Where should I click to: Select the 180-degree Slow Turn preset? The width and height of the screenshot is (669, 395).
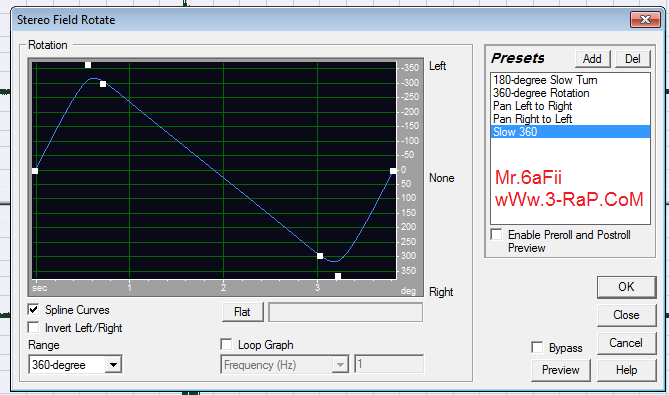click(545, 80)
